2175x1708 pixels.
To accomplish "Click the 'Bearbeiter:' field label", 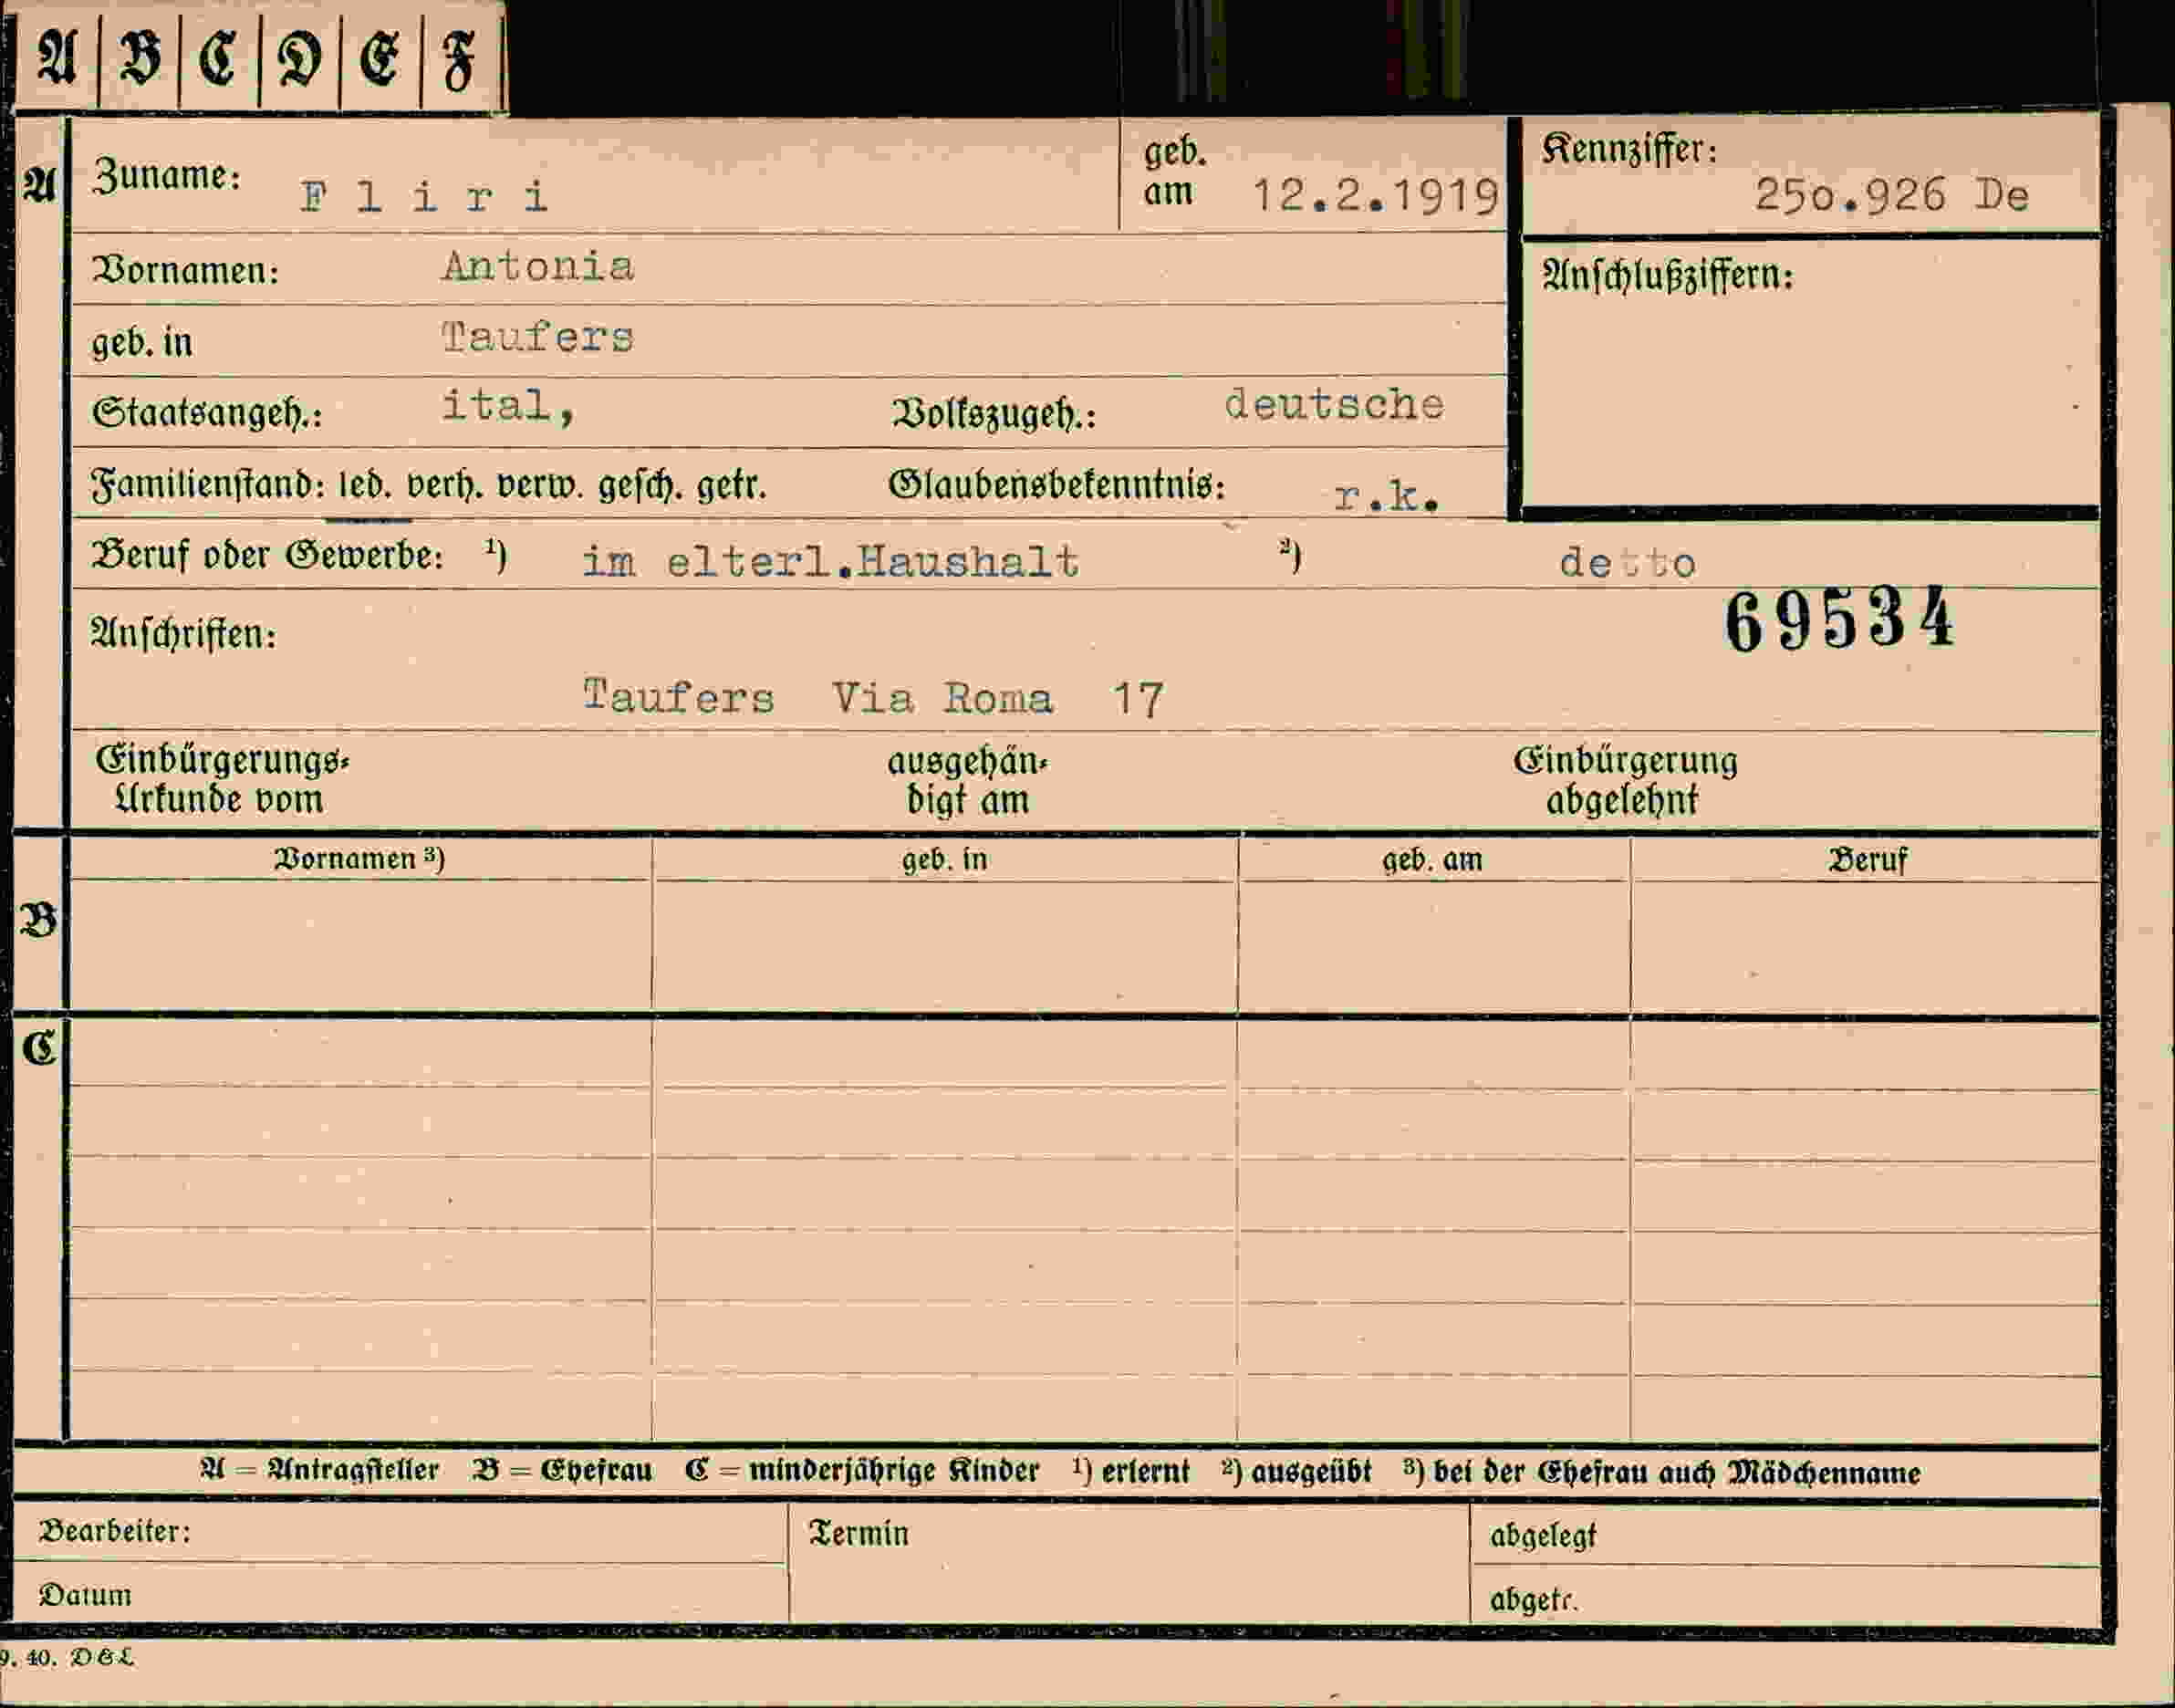I will [x=114, y=1532].
